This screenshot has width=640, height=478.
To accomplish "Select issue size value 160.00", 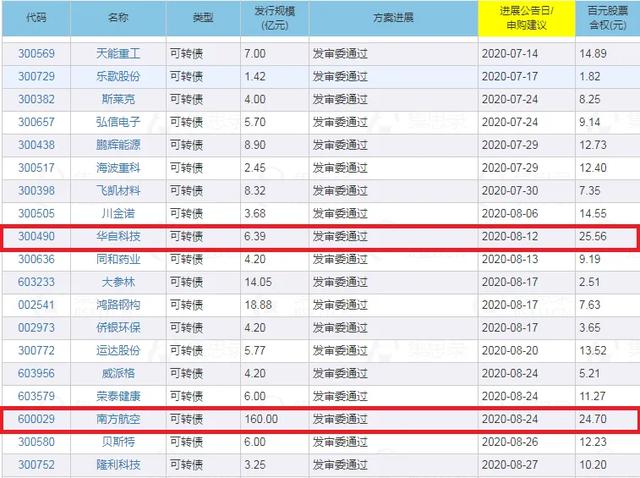I will pos(261,419).
